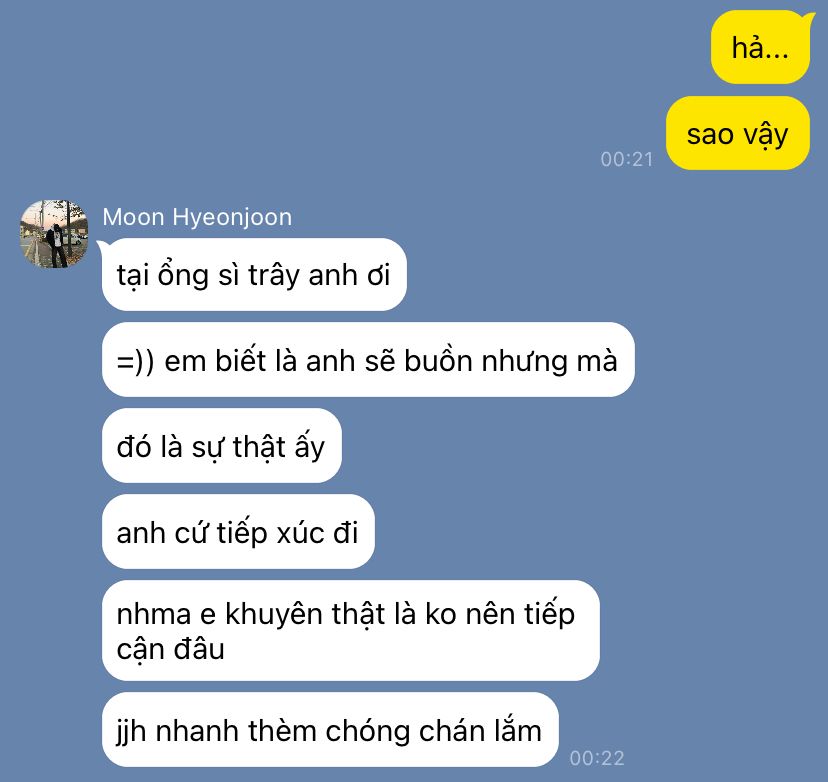
Task: Click the word 'cận đâu' on the wrapped line
Action: [x=171, y=649]
